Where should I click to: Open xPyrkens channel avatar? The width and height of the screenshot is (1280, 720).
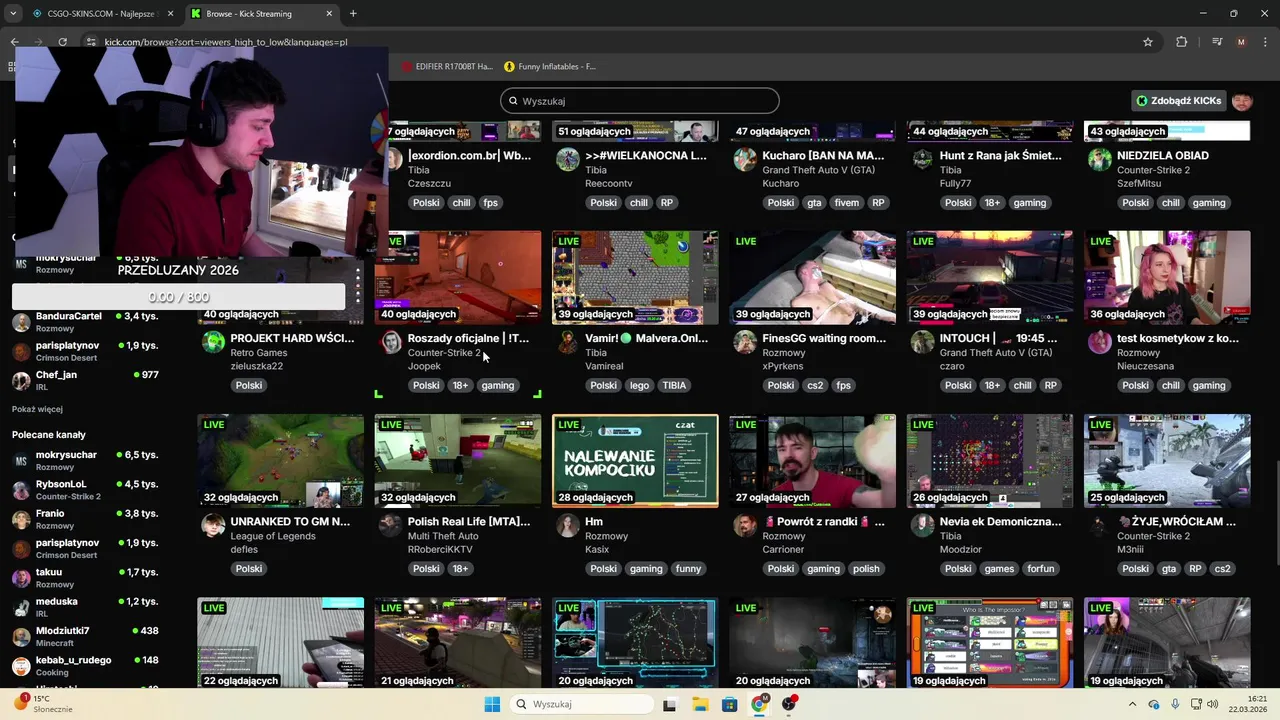pyautogui.click(x=745, y=343)
